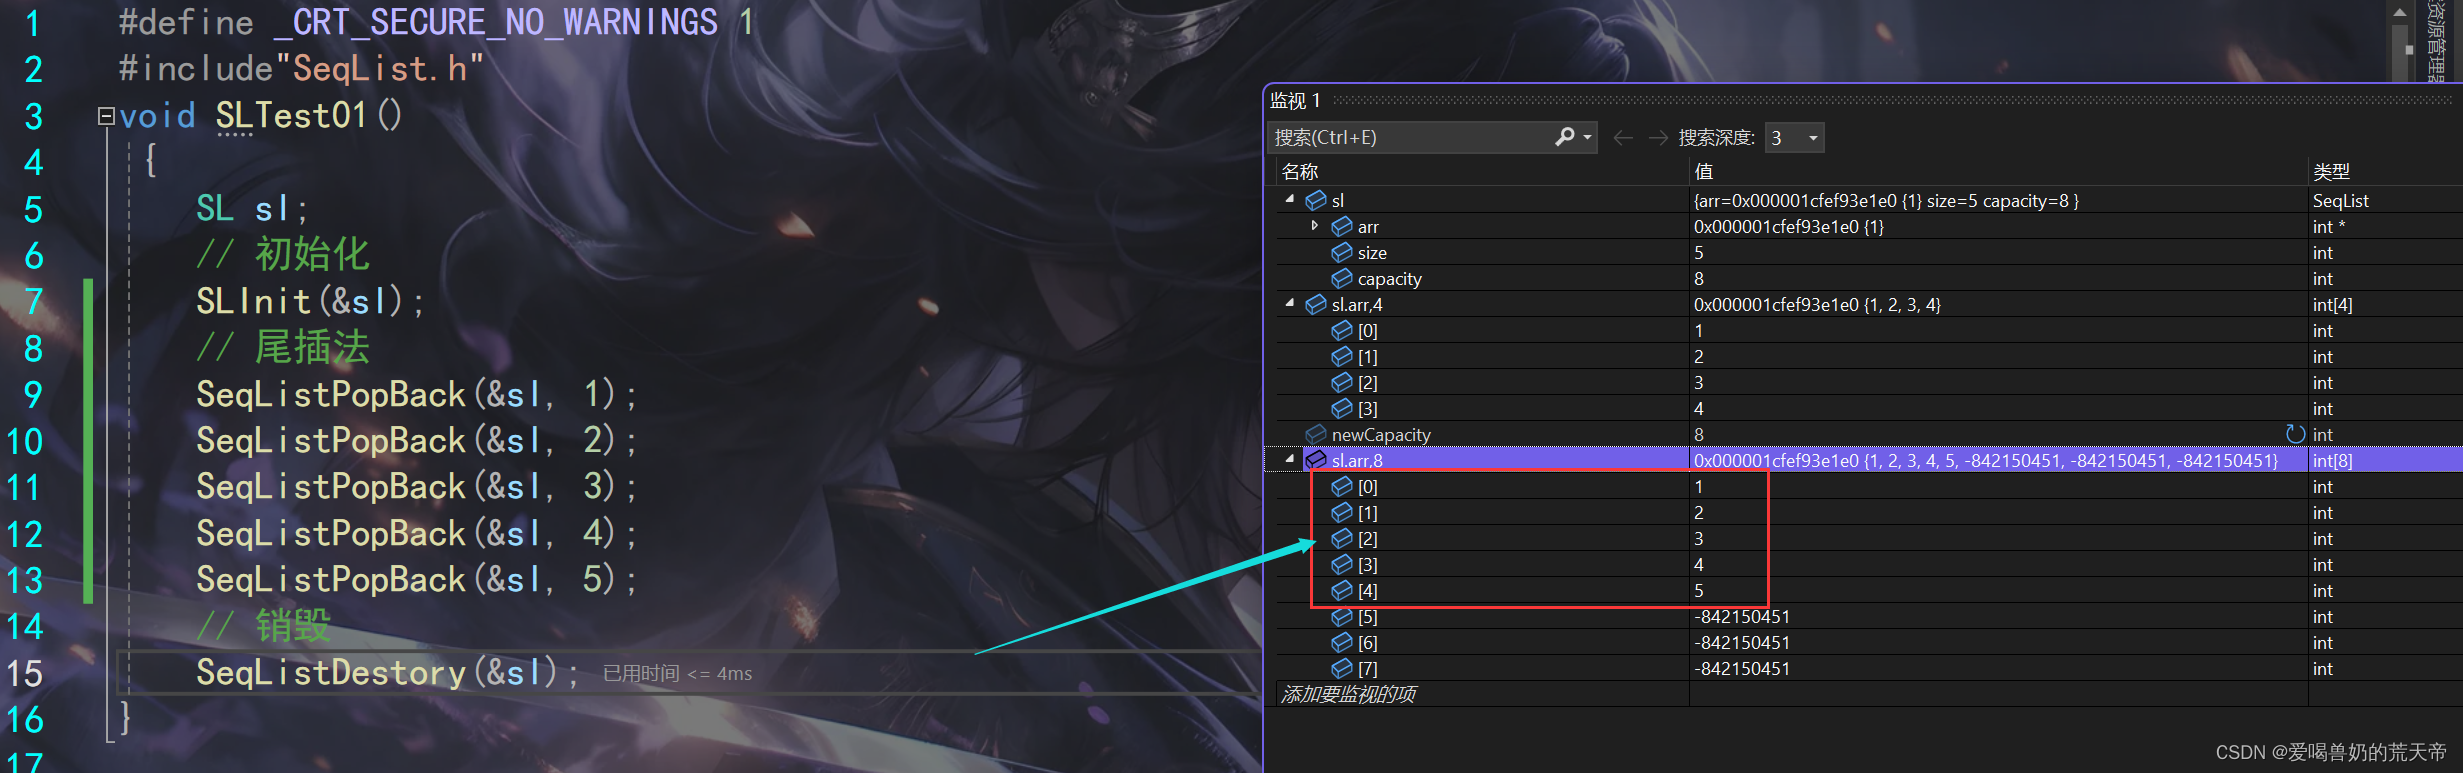Click the 已用时间 <= 4ms perf tip
The width and height of the screenshot is (2463, 773).
point(677,673)
